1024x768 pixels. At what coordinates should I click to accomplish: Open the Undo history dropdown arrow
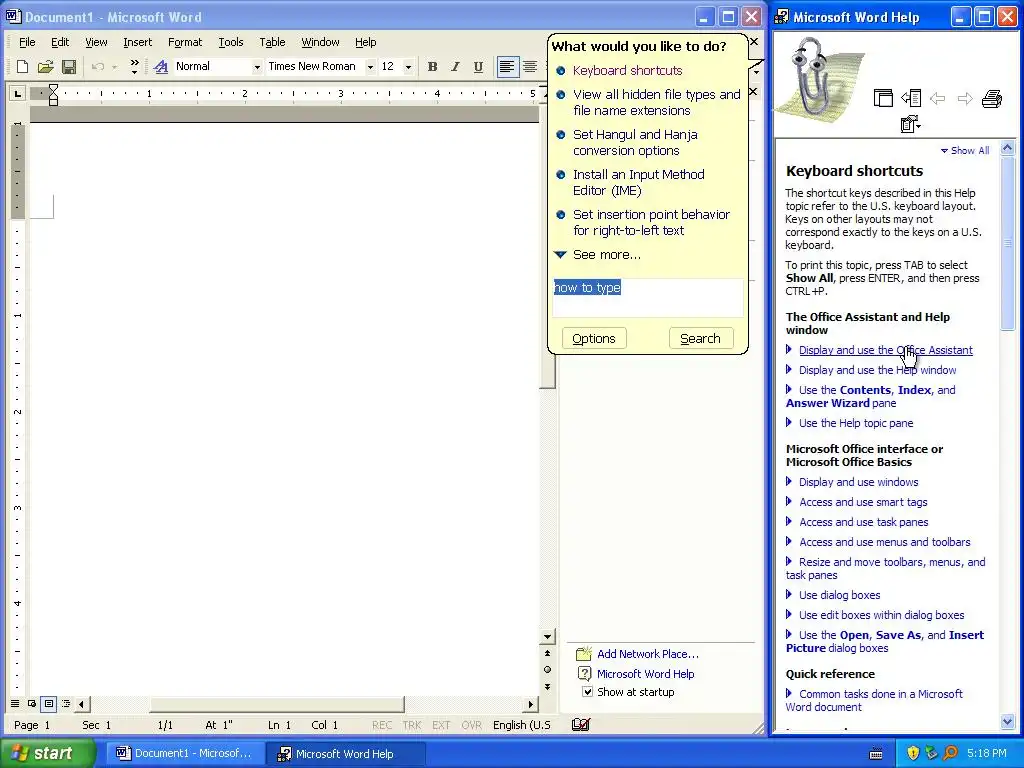(x=114, y=67)
